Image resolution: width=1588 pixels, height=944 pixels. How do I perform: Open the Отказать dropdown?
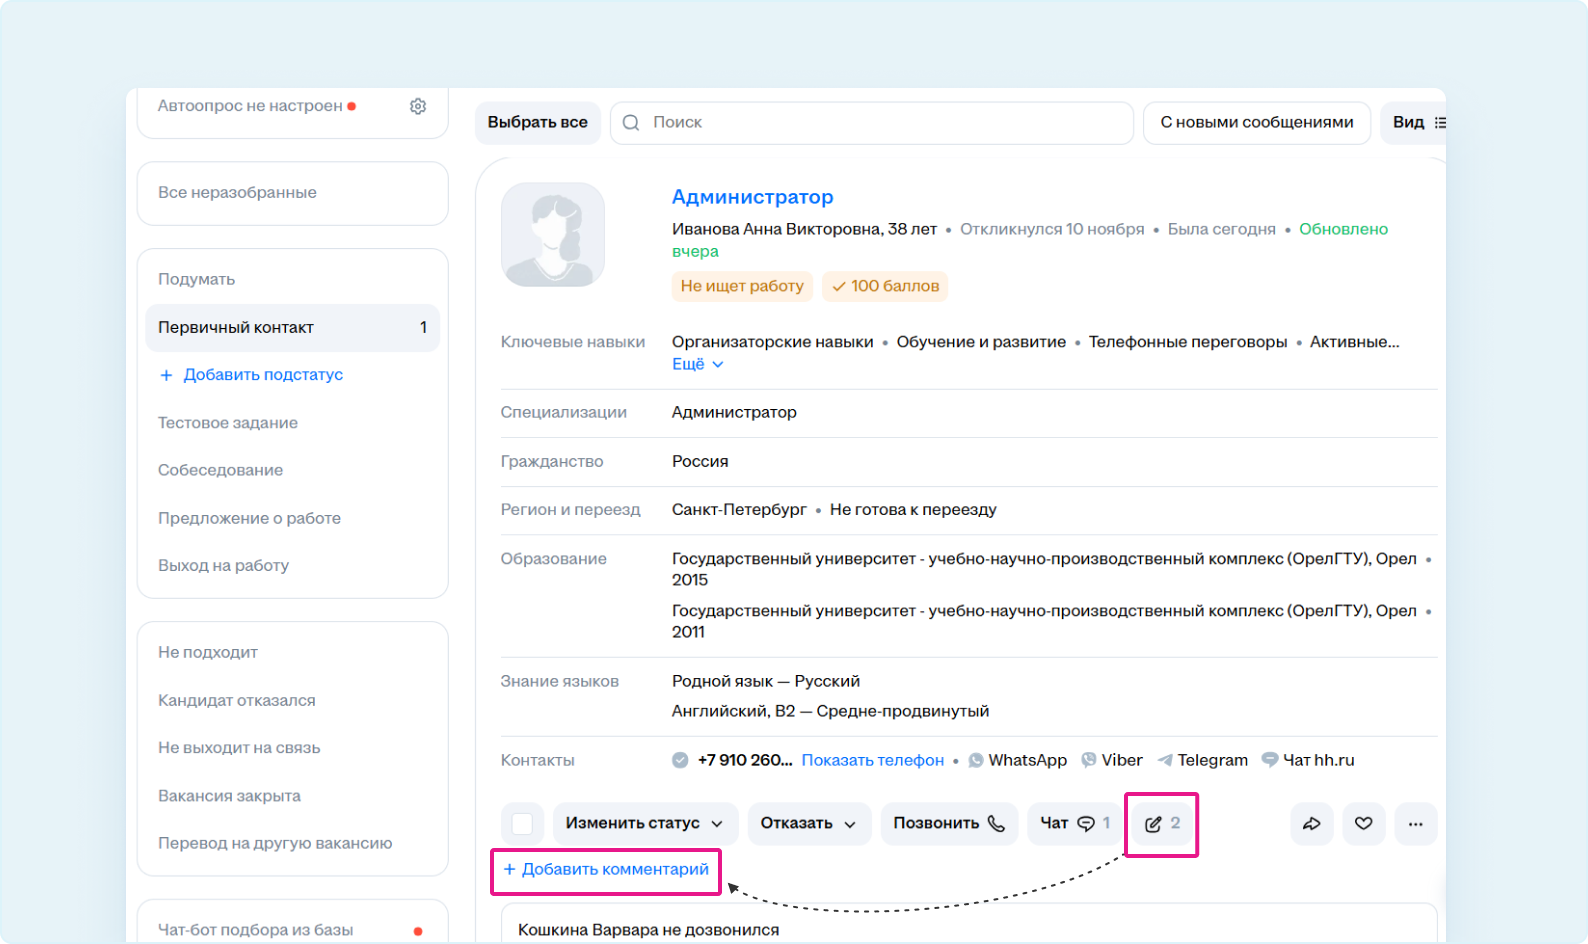(x=808, y=824)
